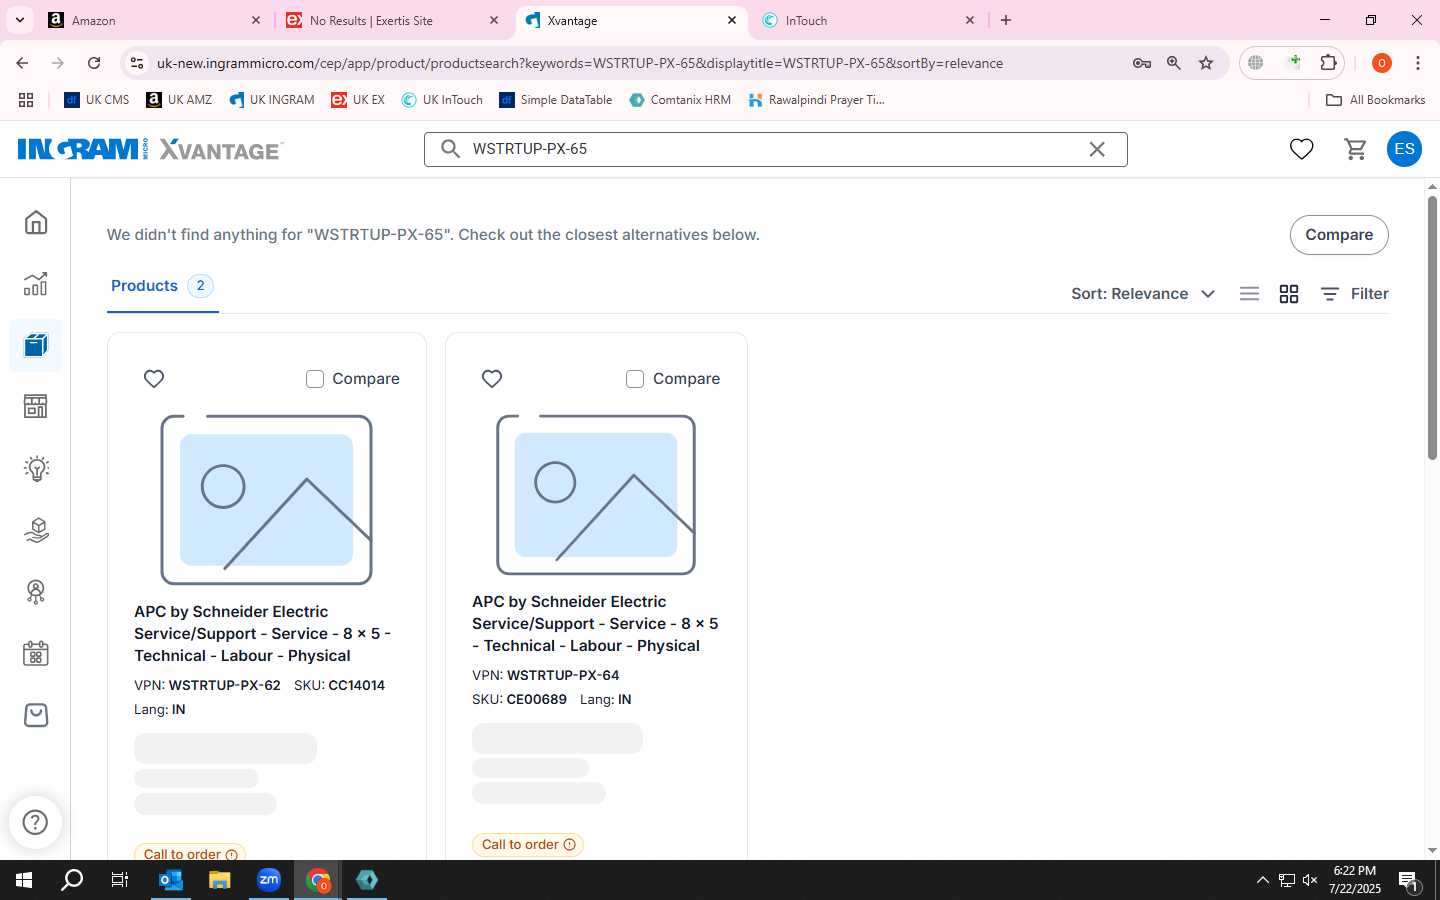The image size is (1440, 900).
Task: Open the password key icon in address bar
Action: point(1142,63)
